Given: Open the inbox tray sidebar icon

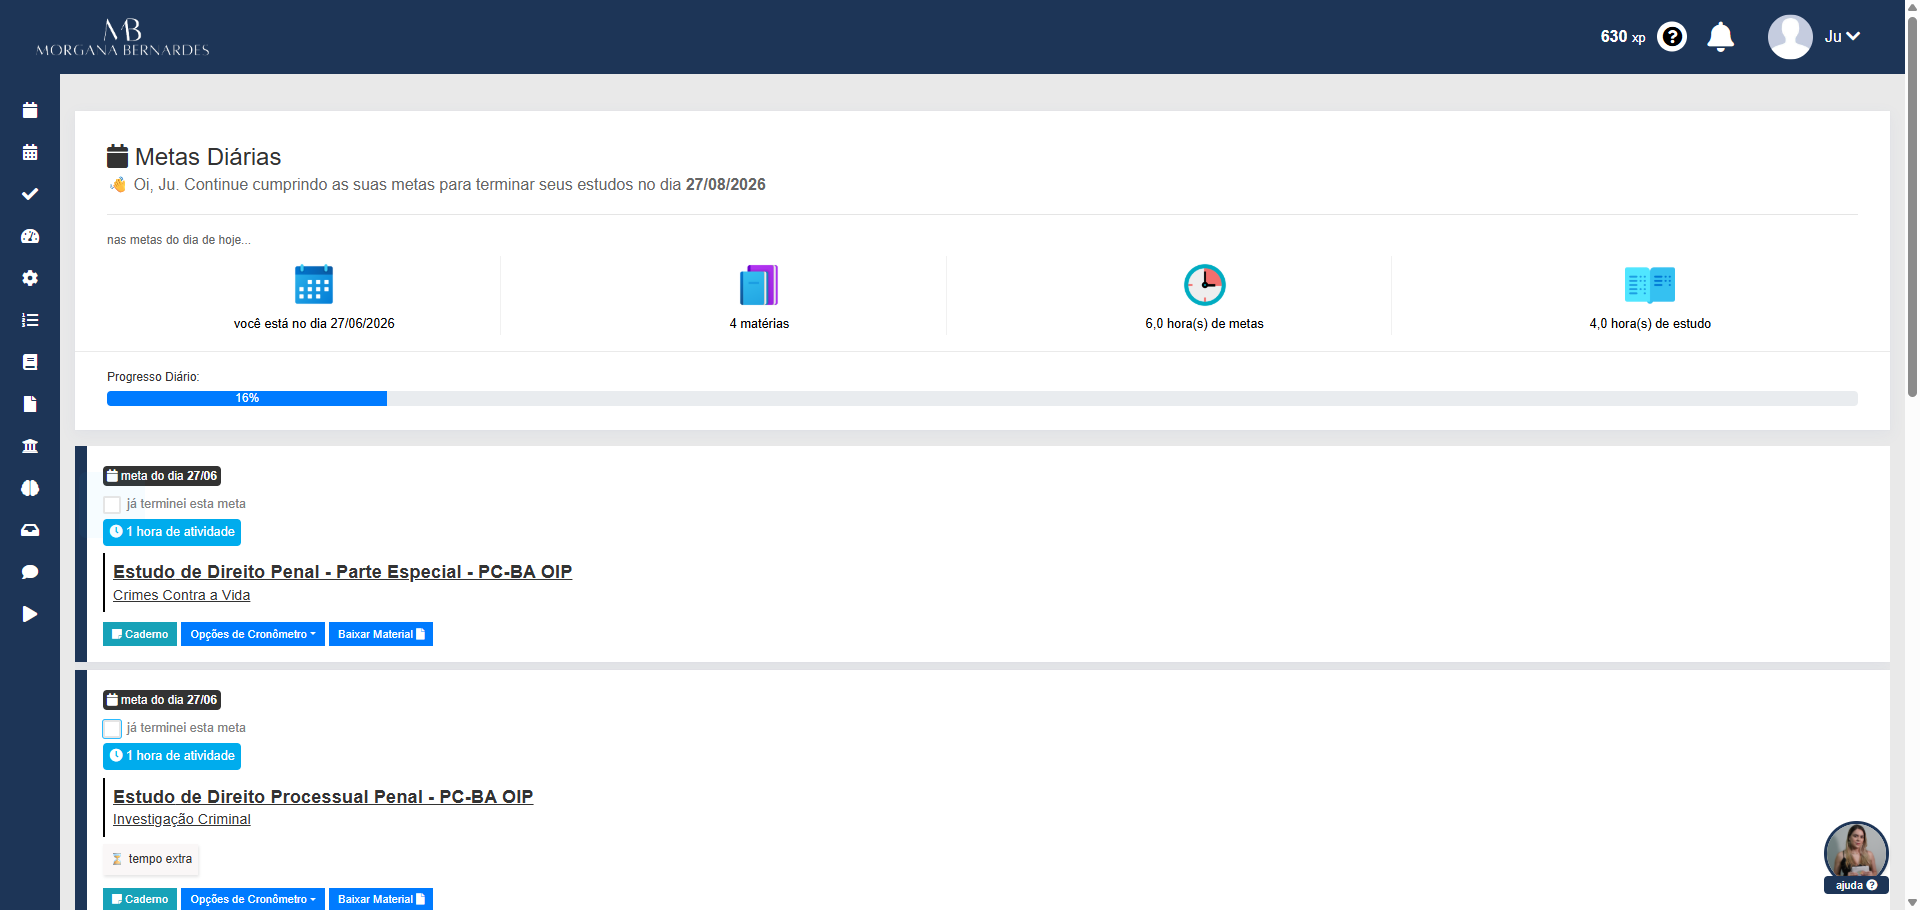Looking at the screenshot, I should [30, 530].
